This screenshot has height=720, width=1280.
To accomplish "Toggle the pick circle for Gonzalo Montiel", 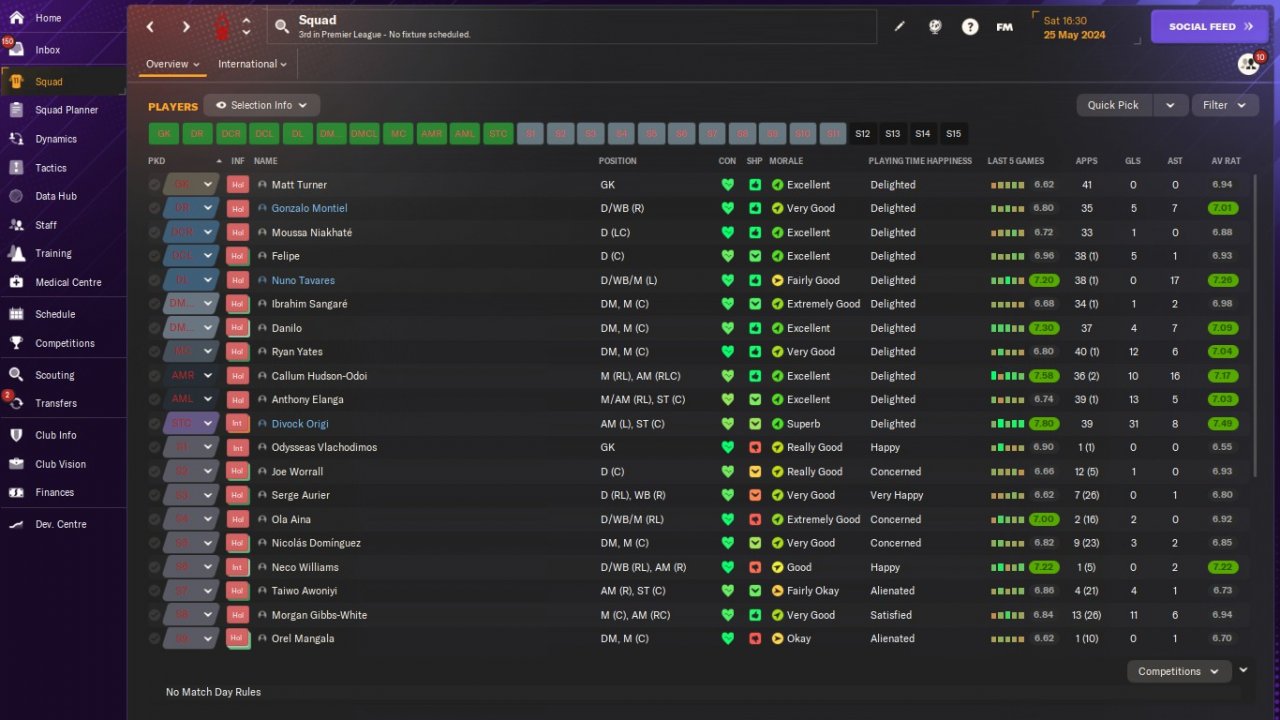I will click(154, 209).
